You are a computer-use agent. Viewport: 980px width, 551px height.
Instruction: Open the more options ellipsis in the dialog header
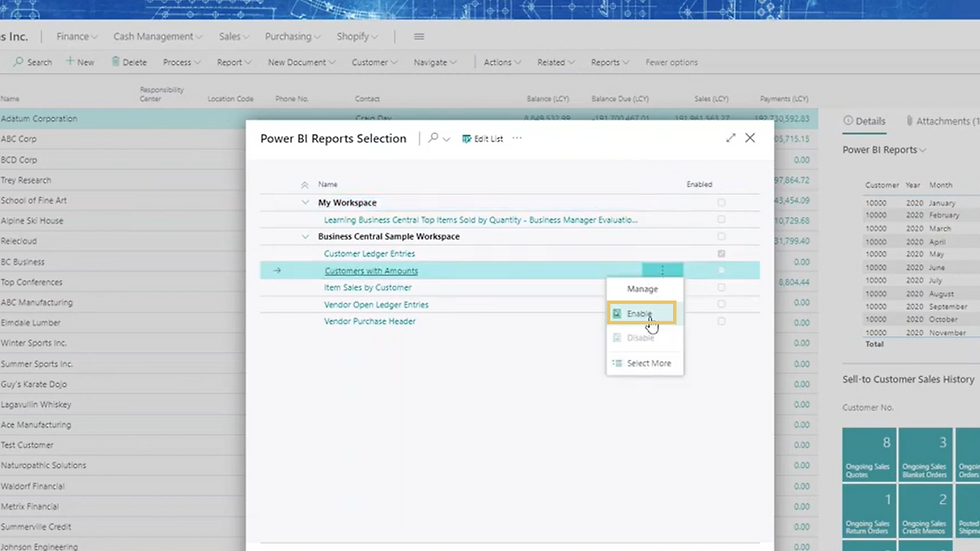(517, 138)
